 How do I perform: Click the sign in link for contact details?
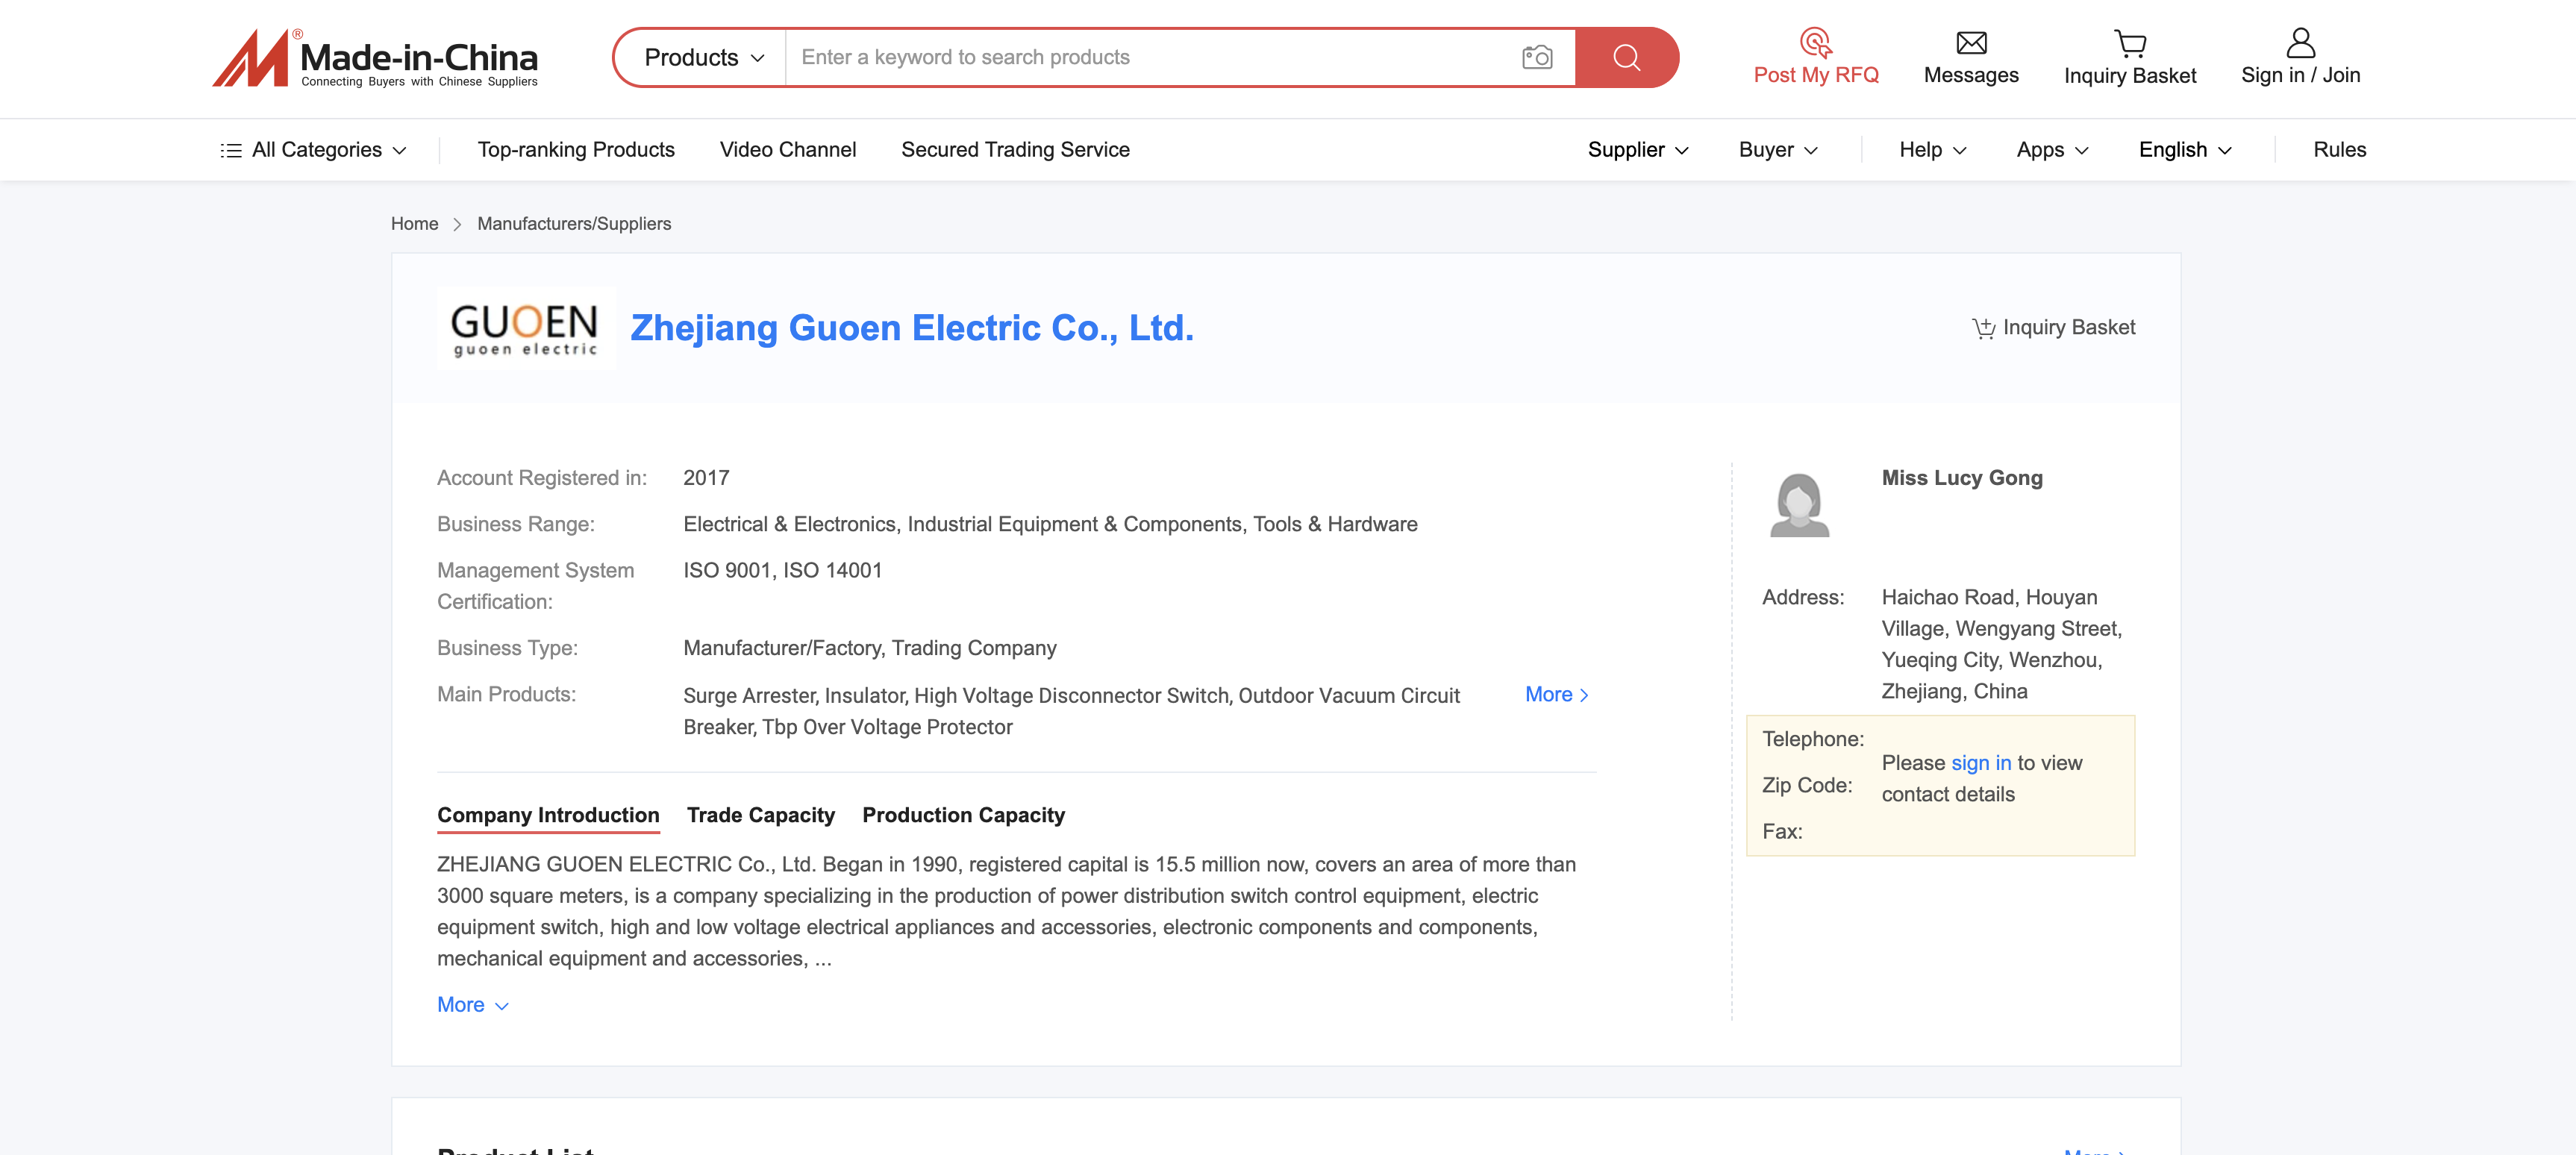[x=1980, y=763]
